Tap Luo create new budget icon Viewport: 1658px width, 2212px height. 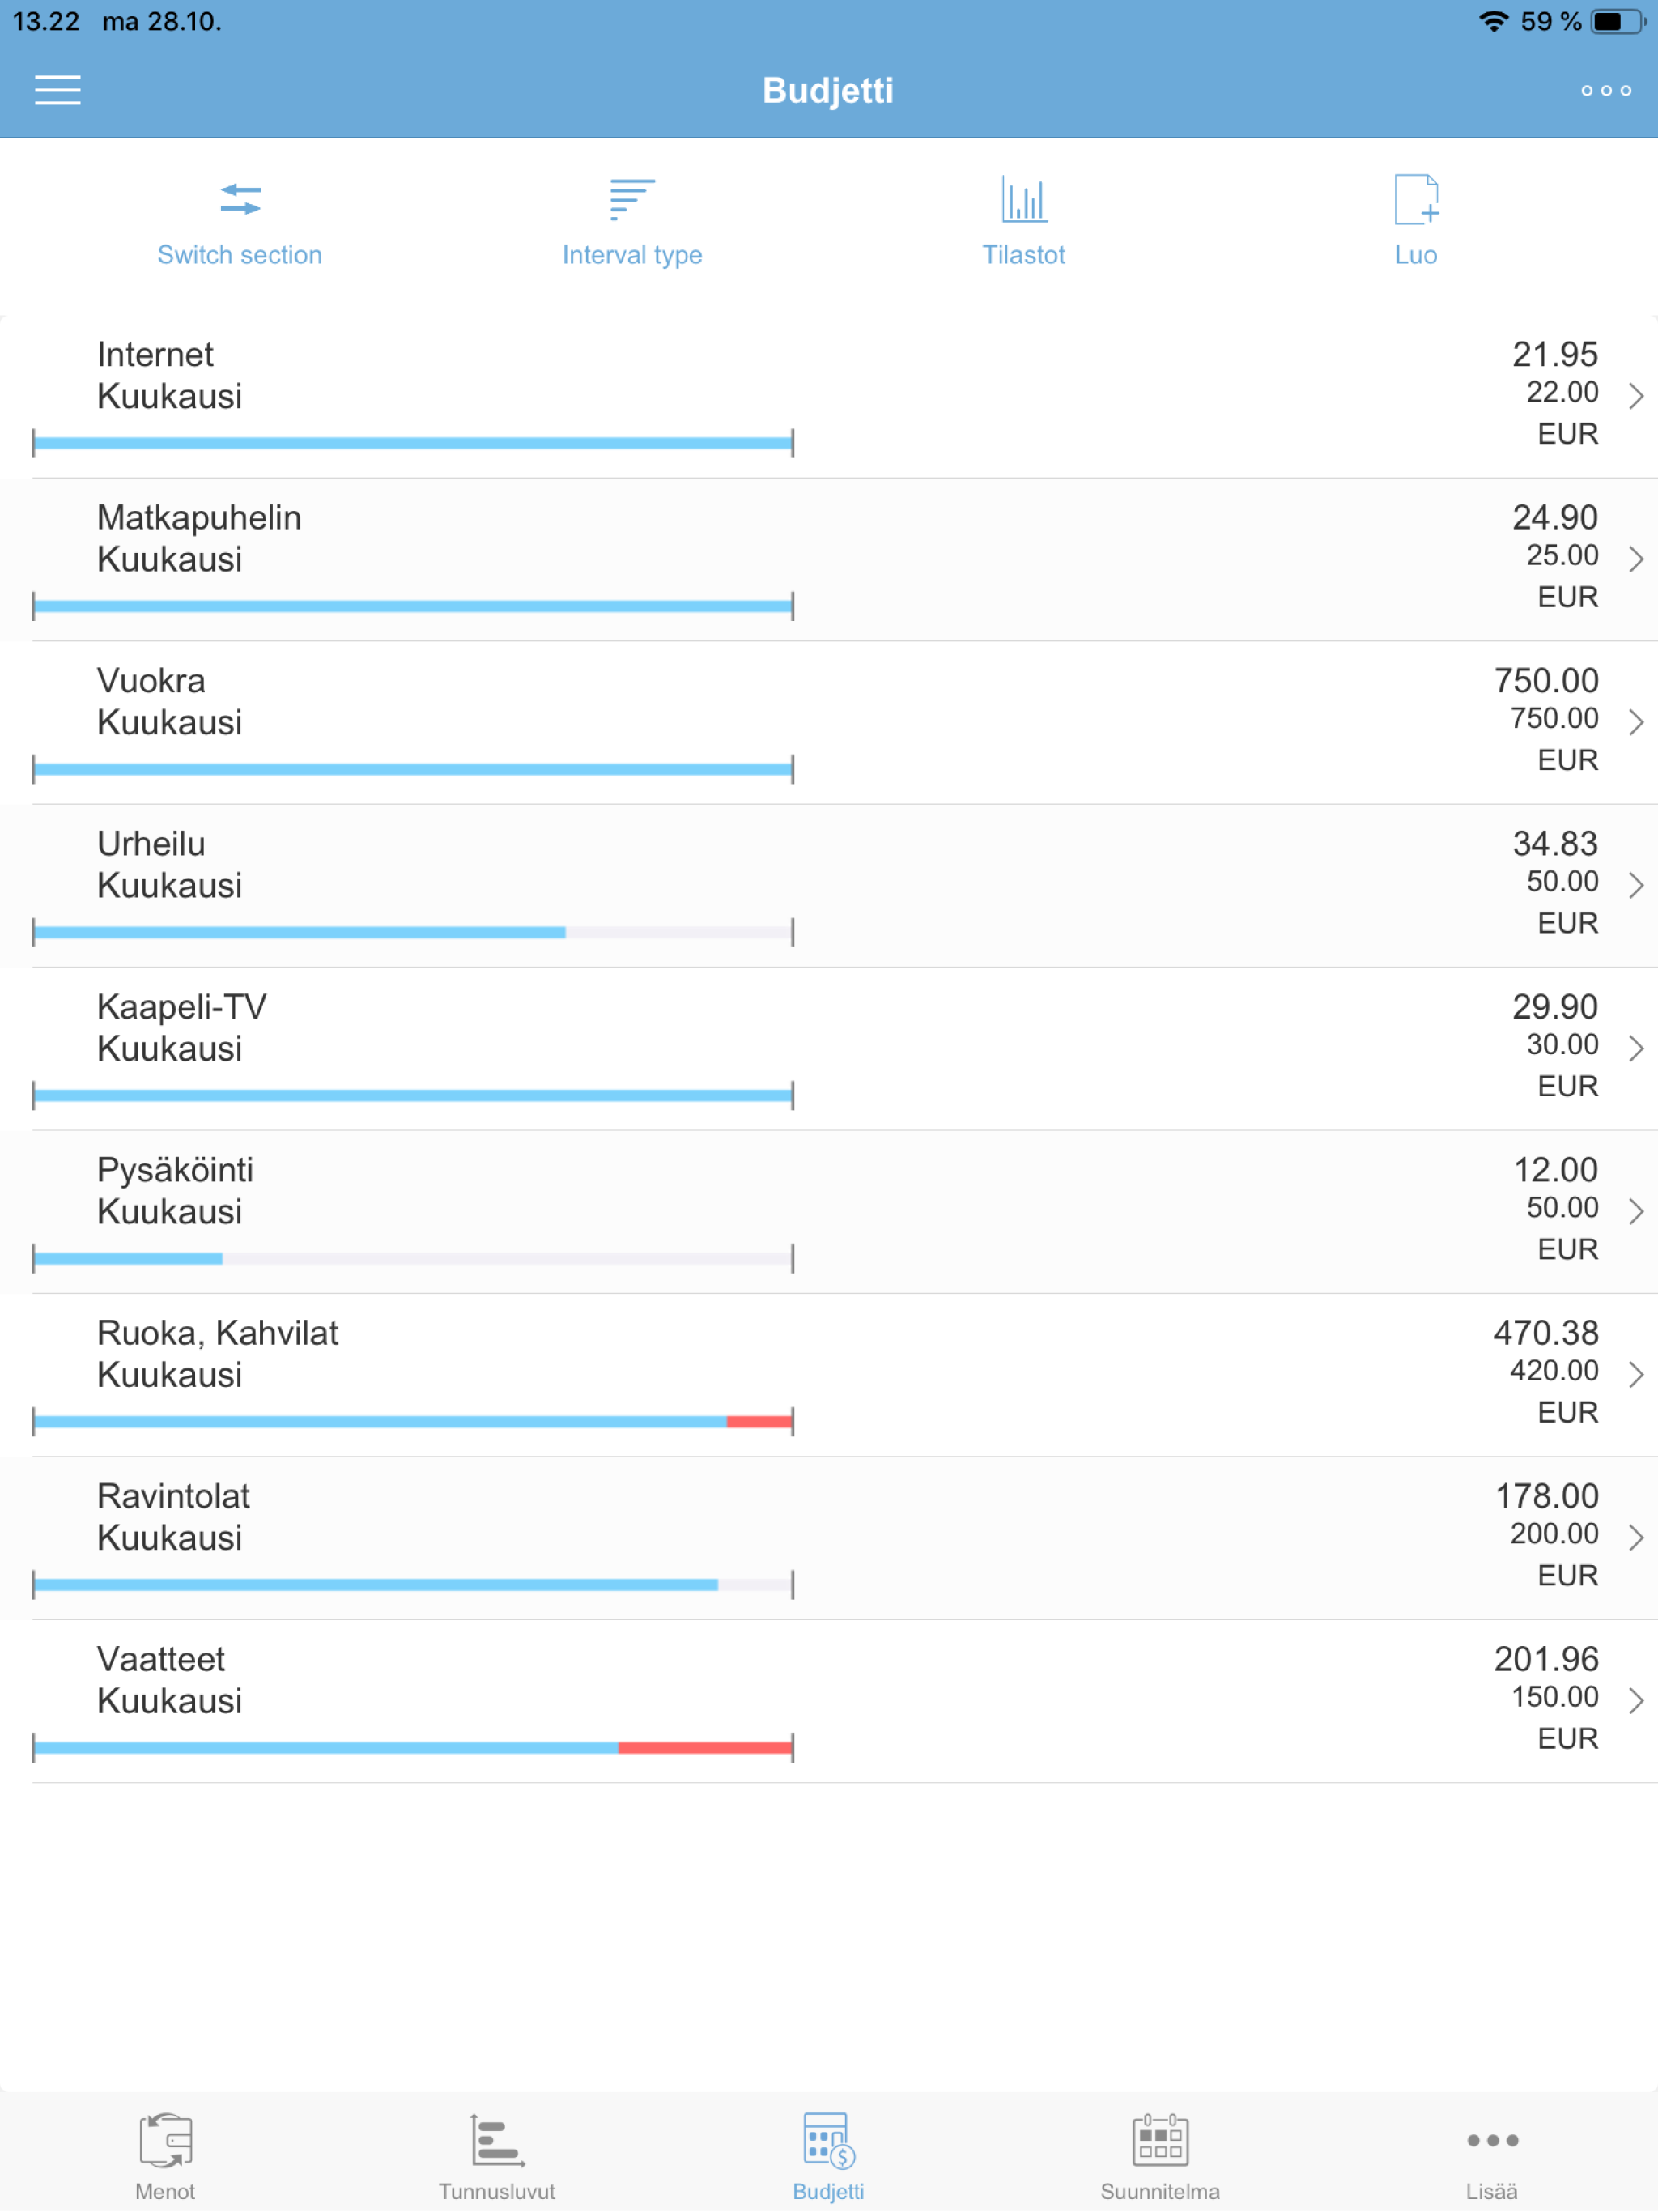[x=1415, y=199]
